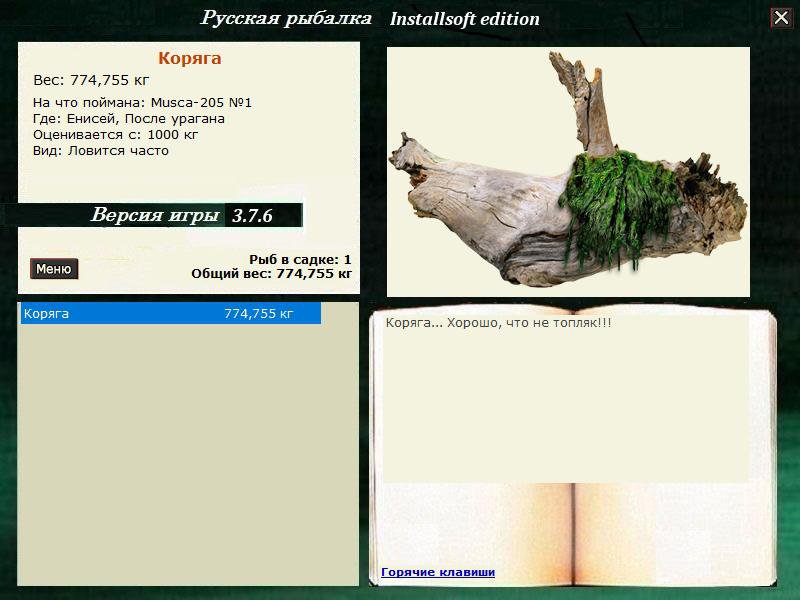
Task: Select the Коряга row in catch list
Action: click(x=171, y=313)
